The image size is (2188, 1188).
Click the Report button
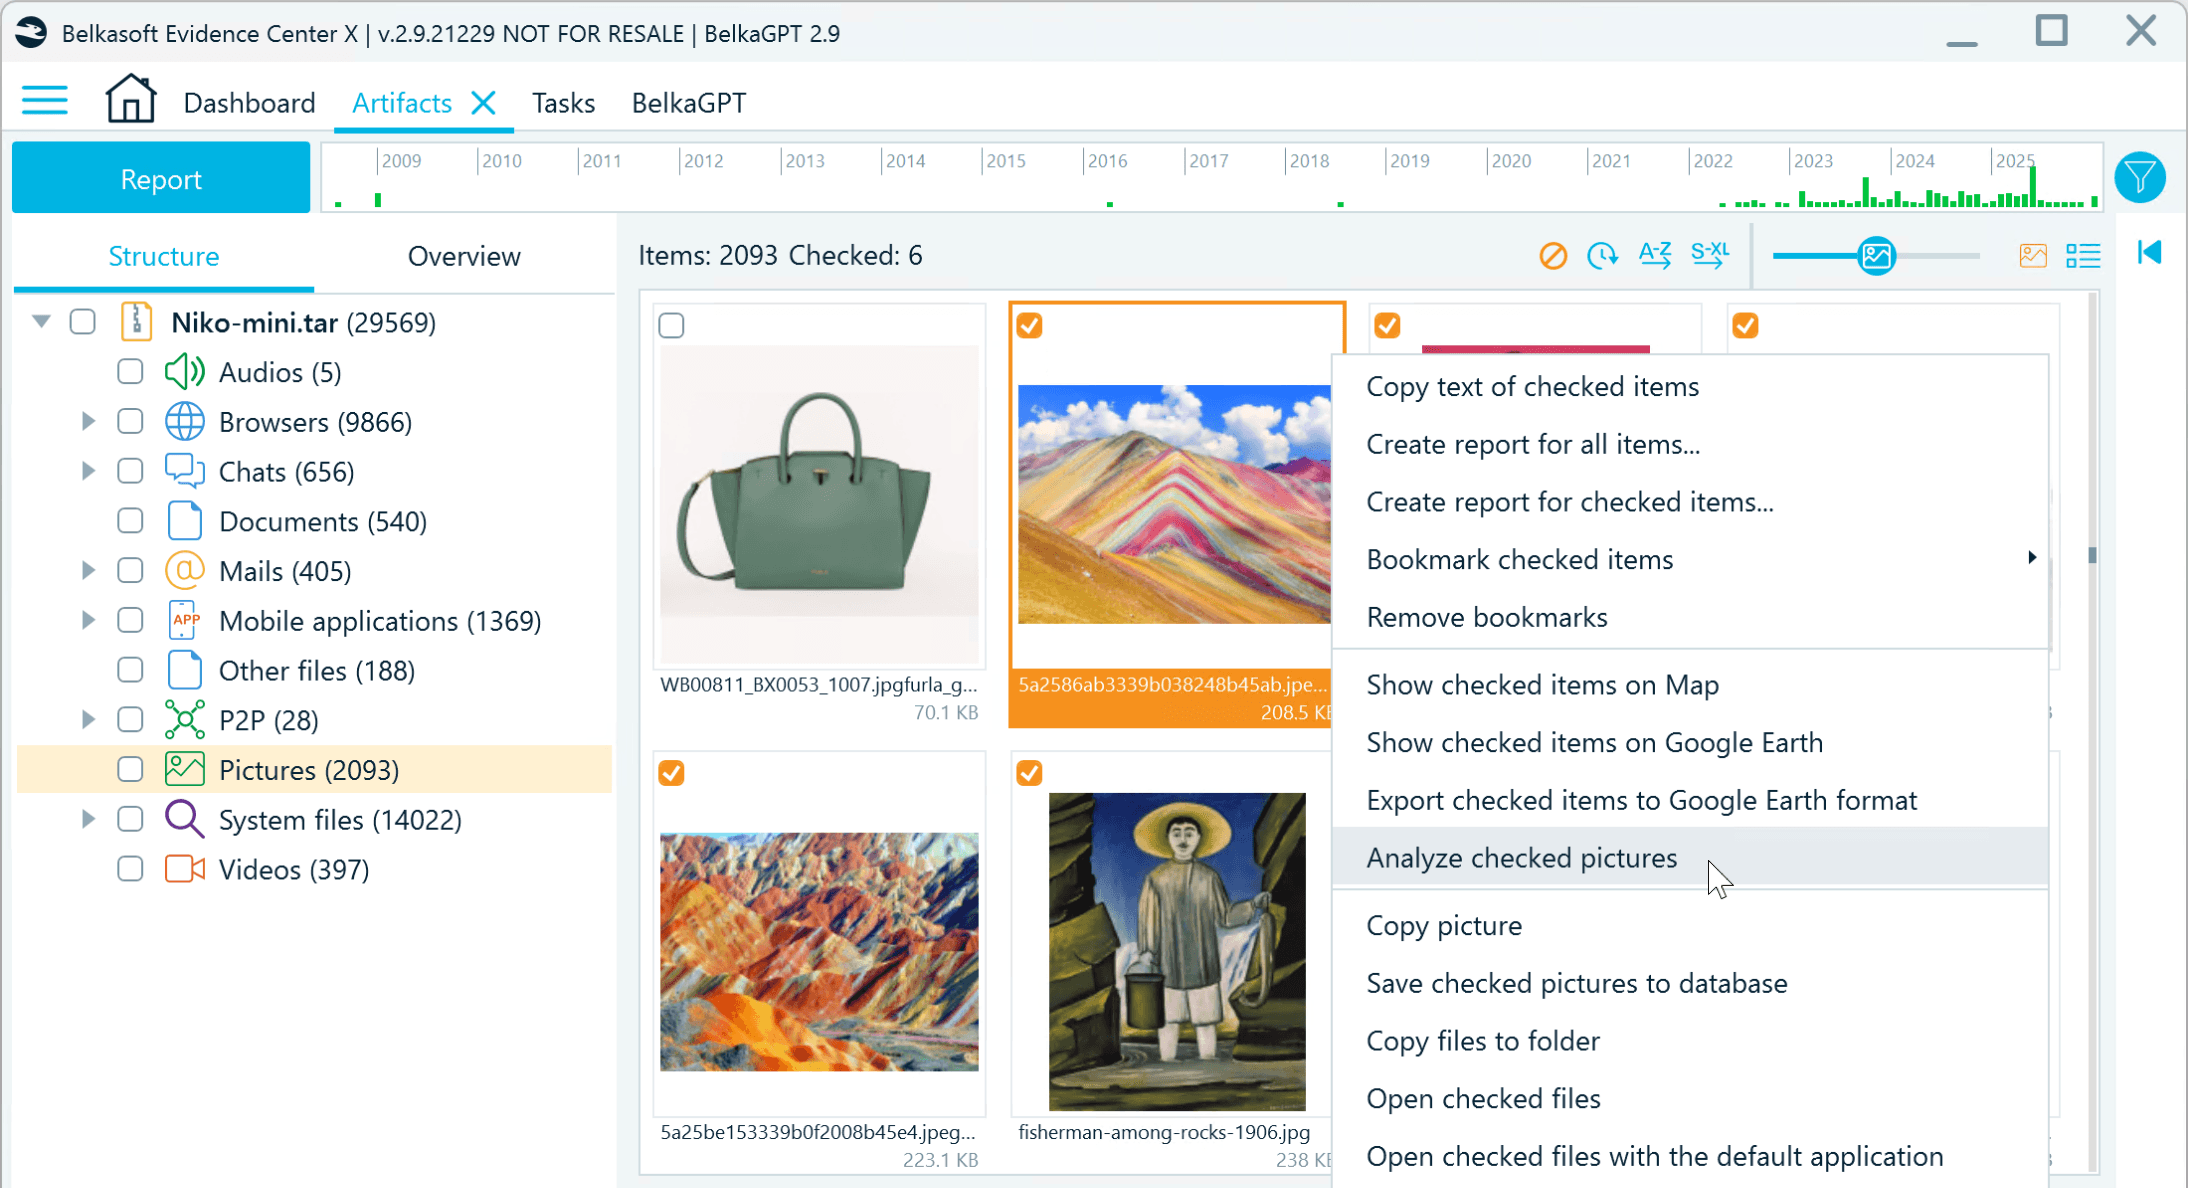click(x=161, y=179)
